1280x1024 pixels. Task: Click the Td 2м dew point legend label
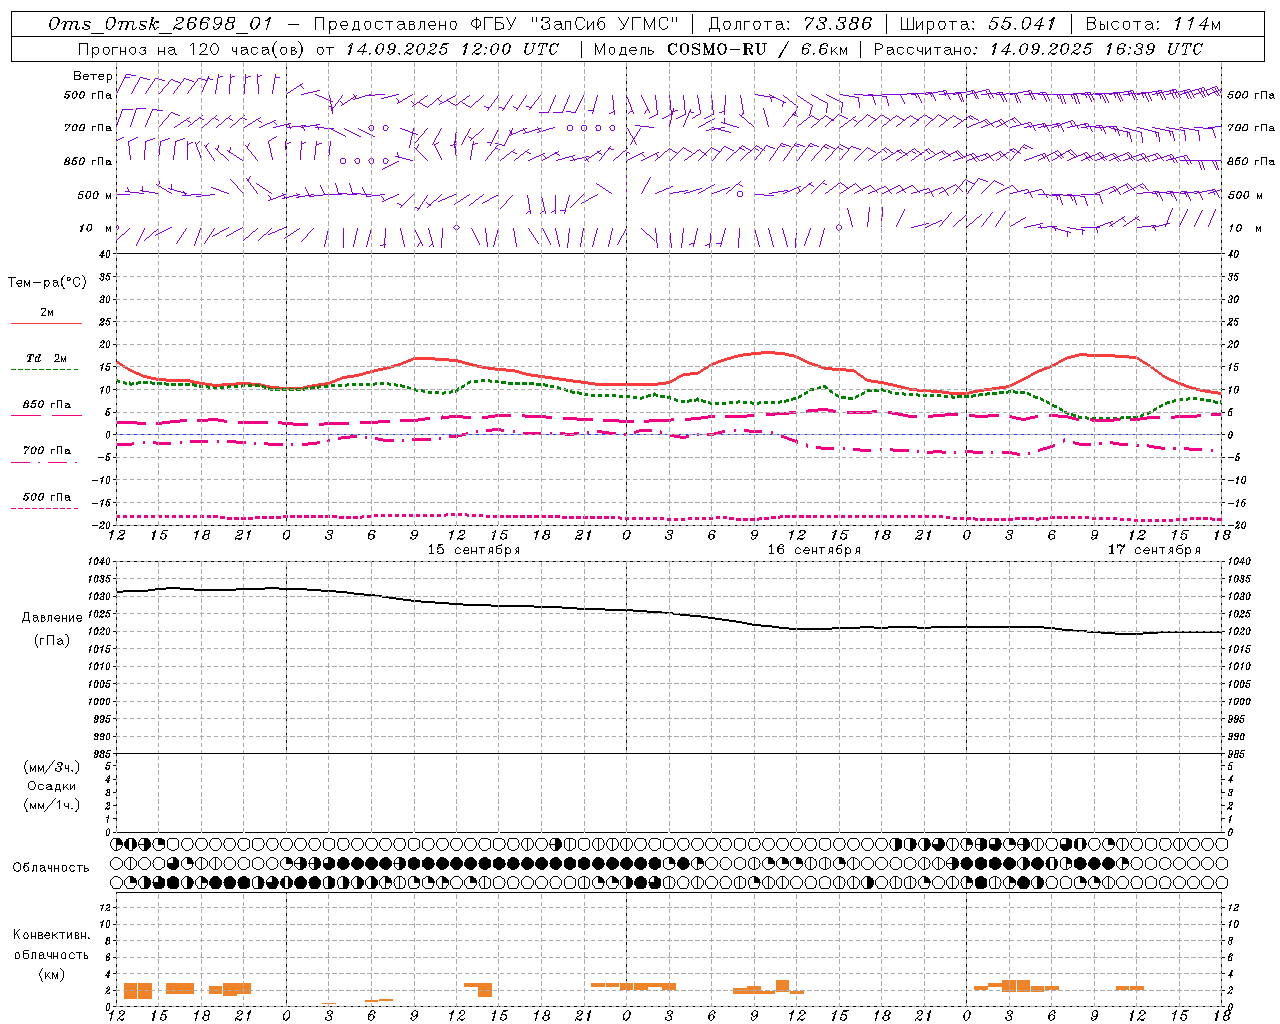46,358
